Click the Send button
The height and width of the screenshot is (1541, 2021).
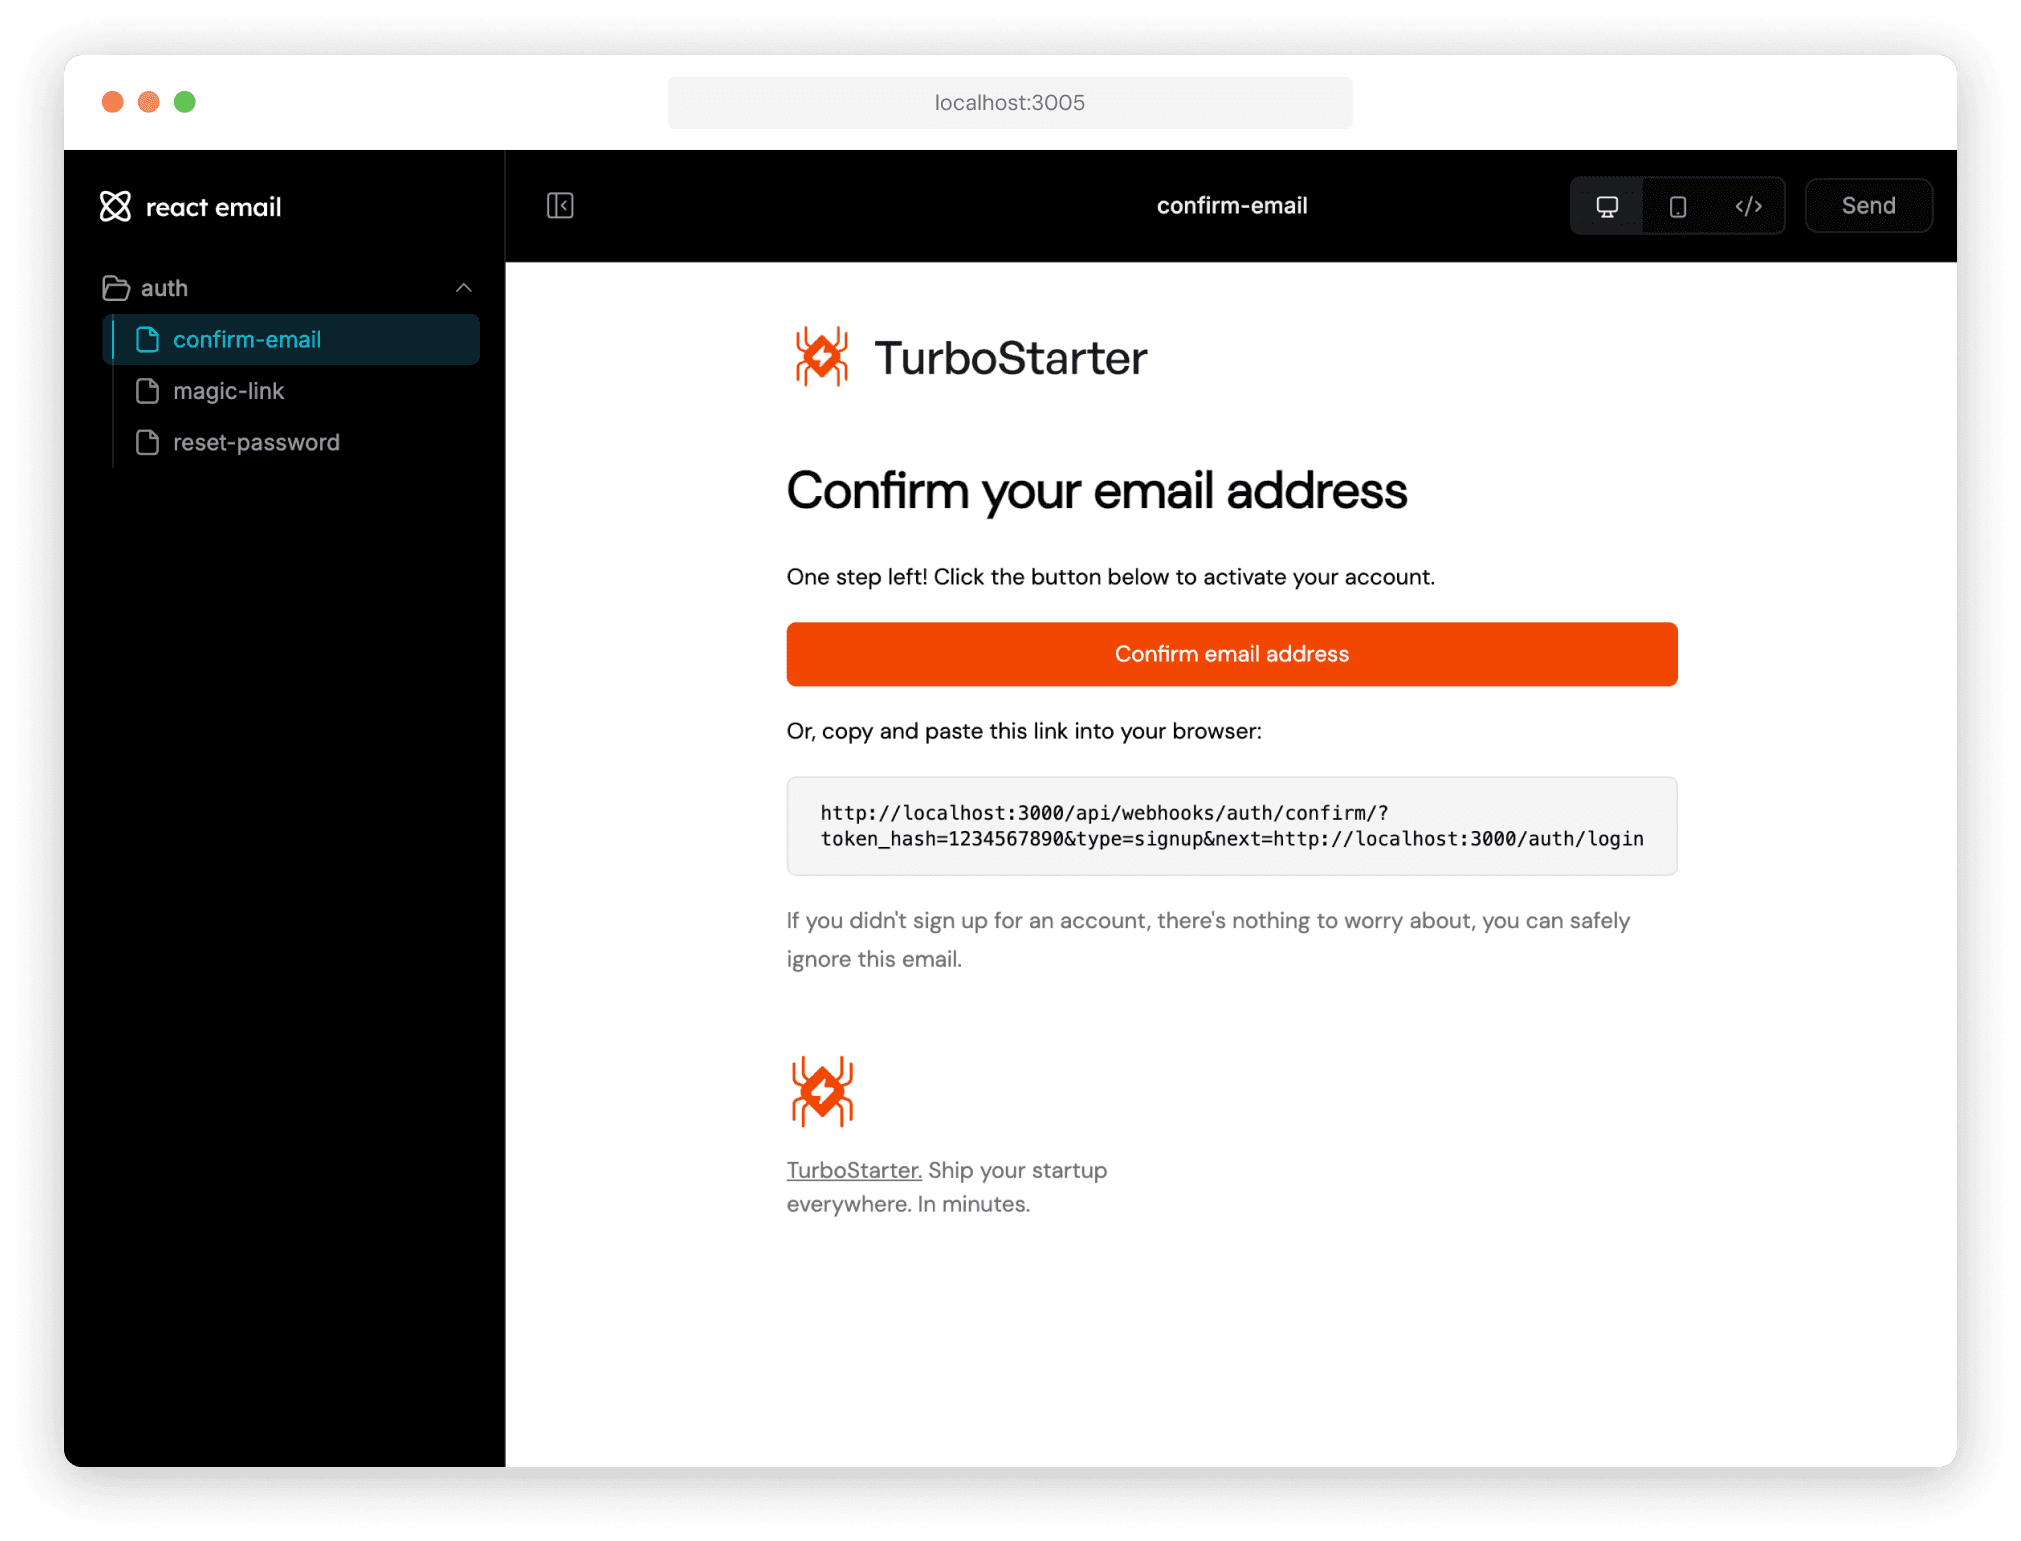(1869, 206)
